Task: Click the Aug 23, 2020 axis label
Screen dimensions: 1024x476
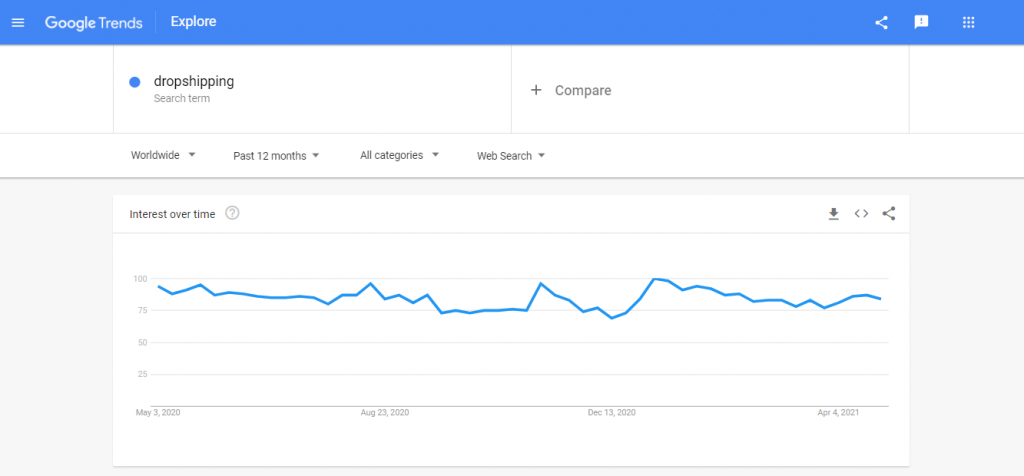Action: [385, 413]
